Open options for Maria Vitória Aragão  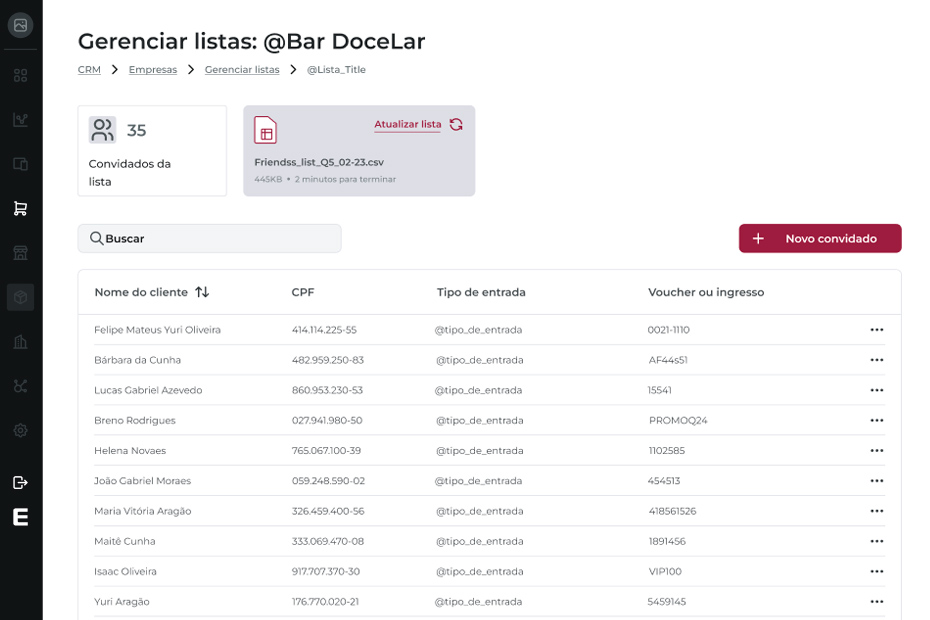point(877,511)
